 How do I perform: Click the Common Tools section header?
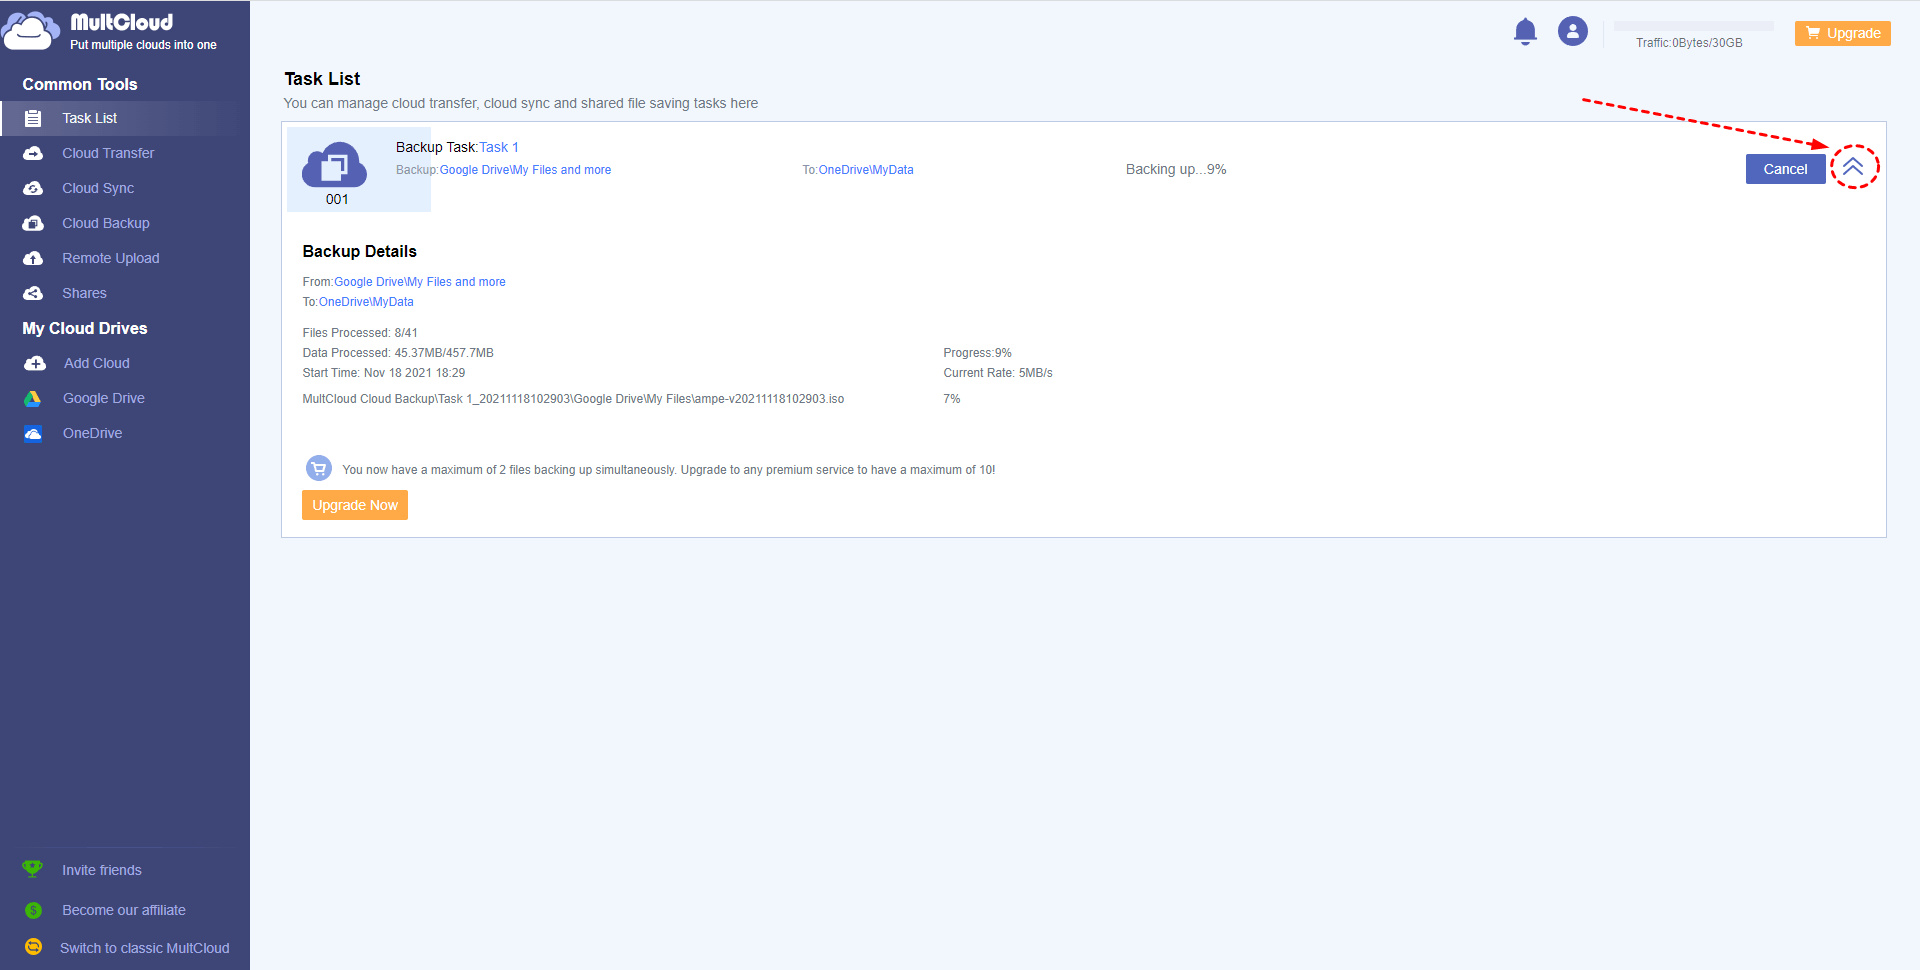[x=80, y=84]
